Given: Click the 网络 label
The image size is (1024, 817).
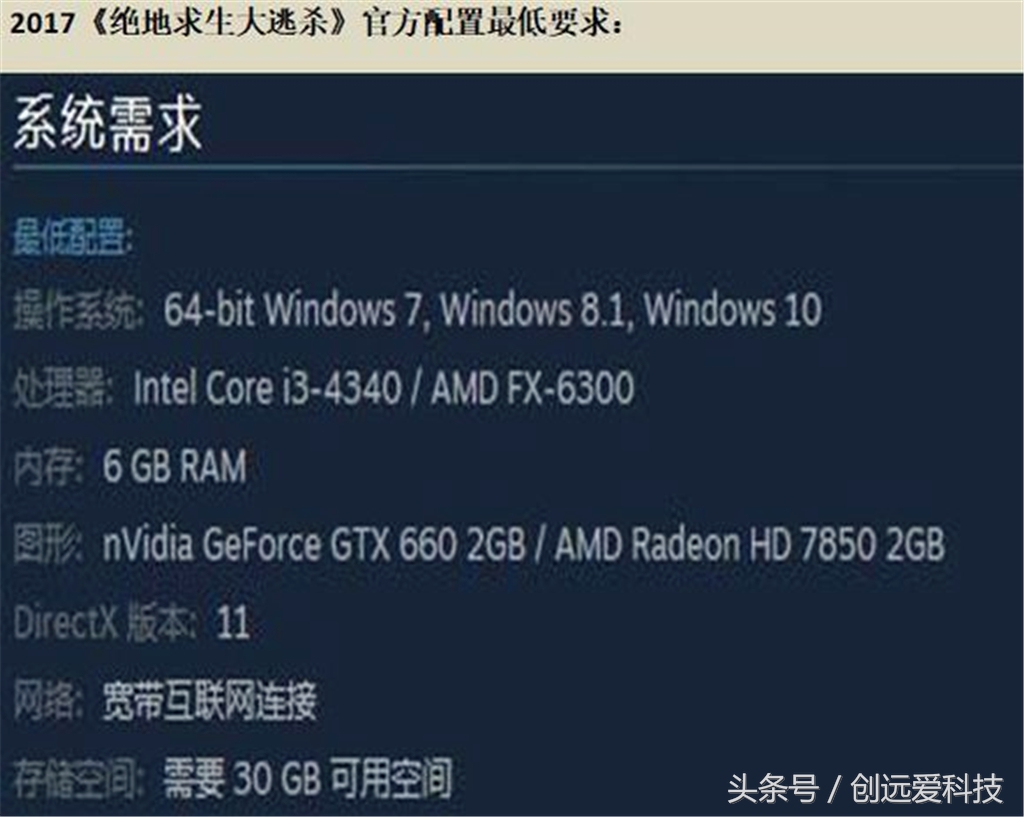Looking at the screenshot, I should tap(49, 701).
